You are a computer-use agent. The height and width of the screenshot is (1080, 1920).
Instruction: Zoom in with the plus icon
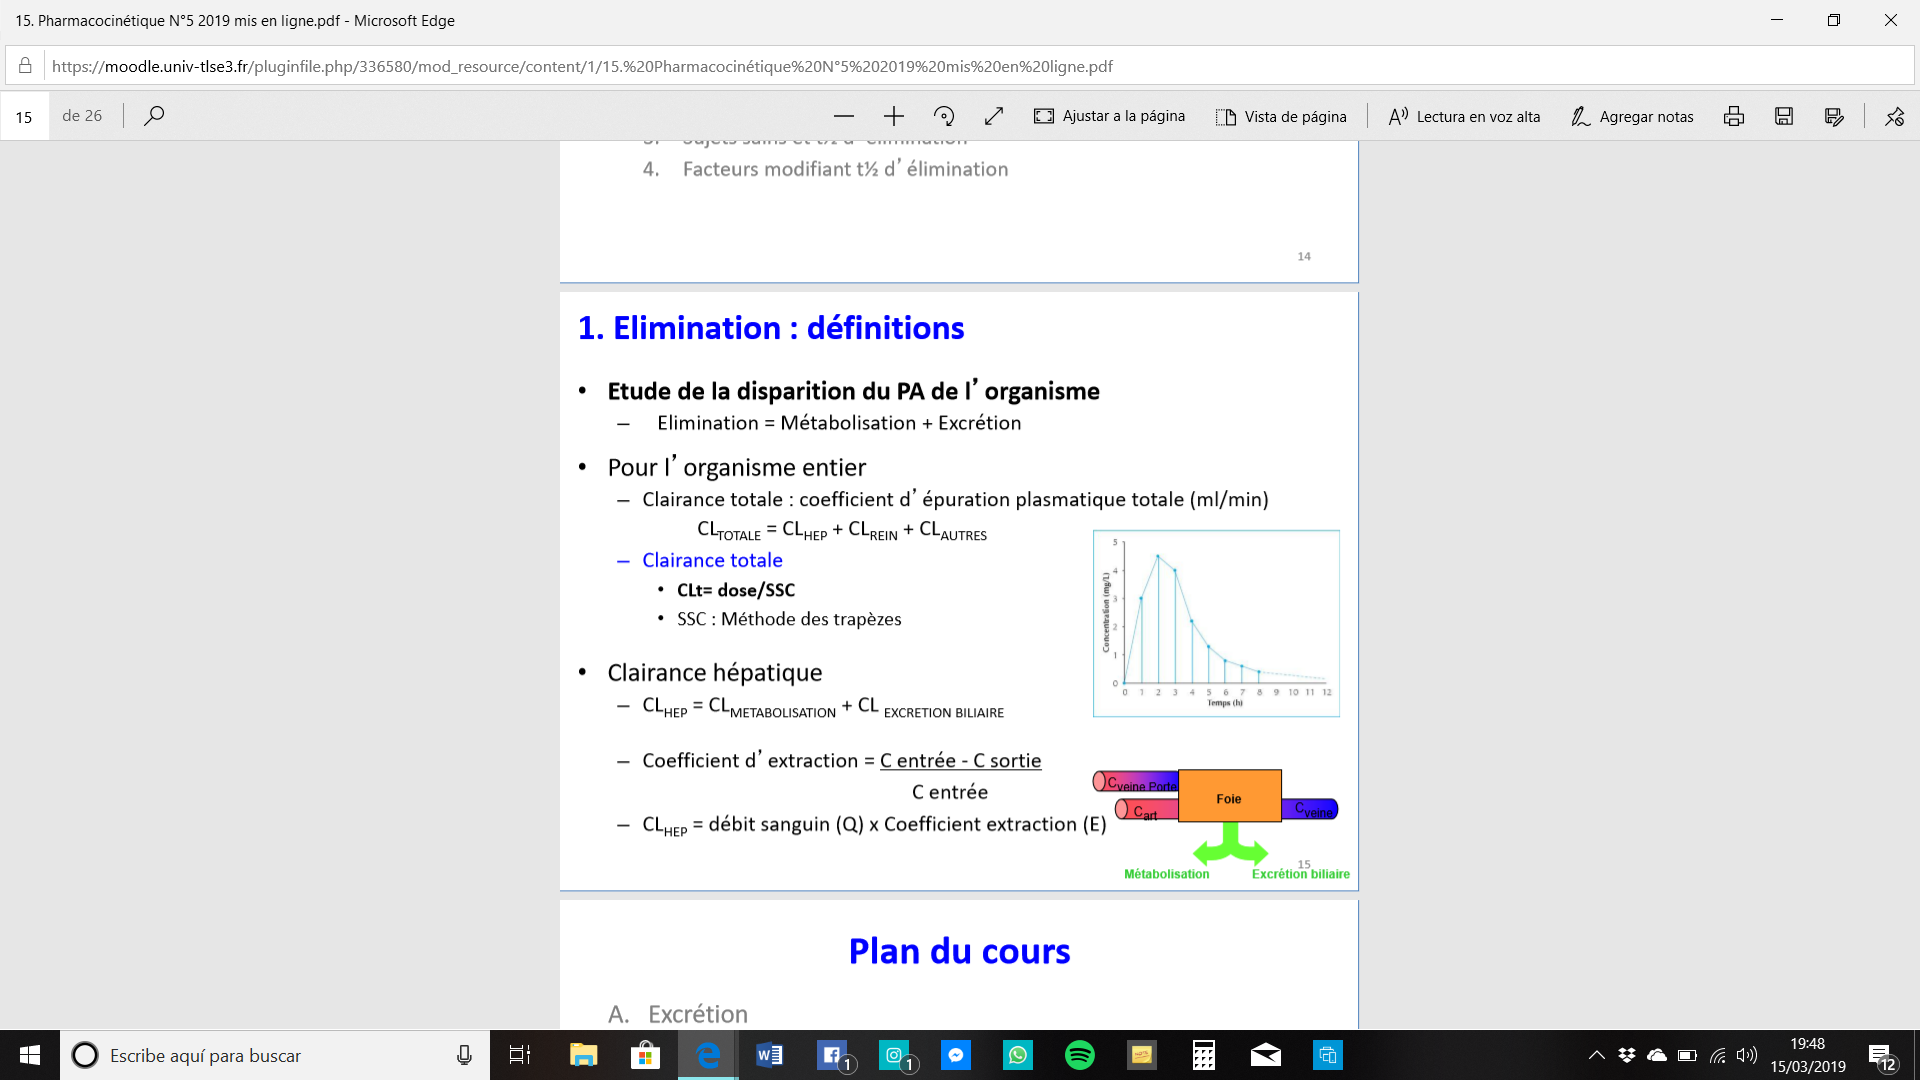(893, 116)
